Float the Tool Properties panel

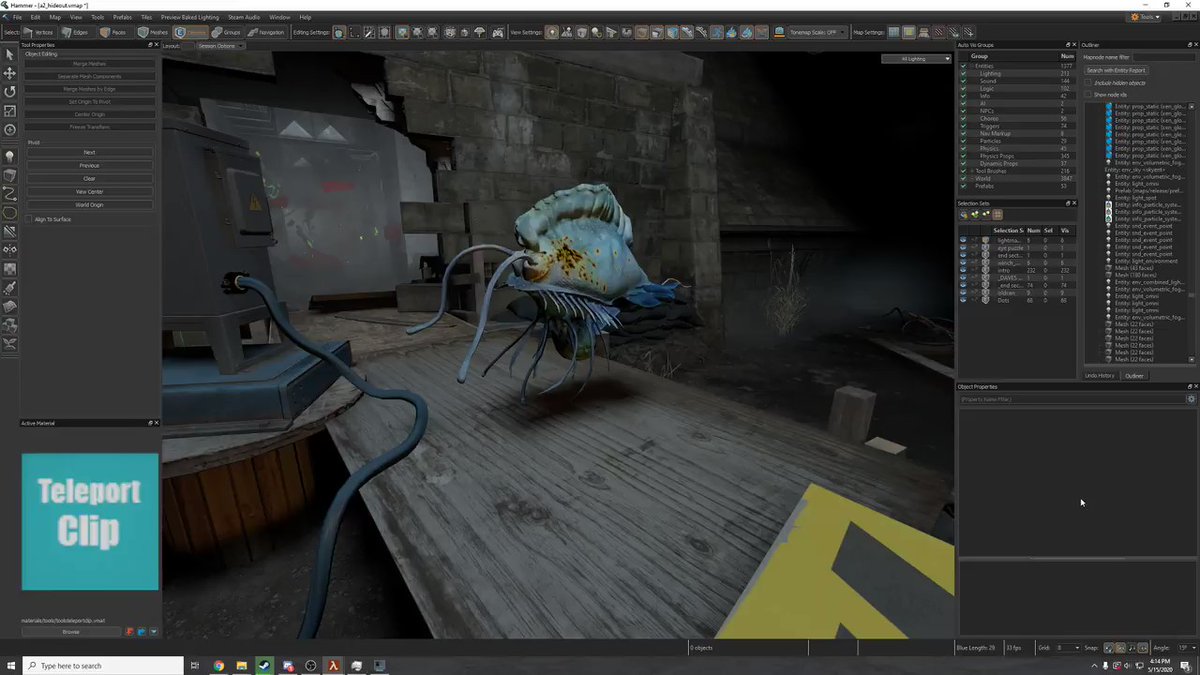[151, 45]
